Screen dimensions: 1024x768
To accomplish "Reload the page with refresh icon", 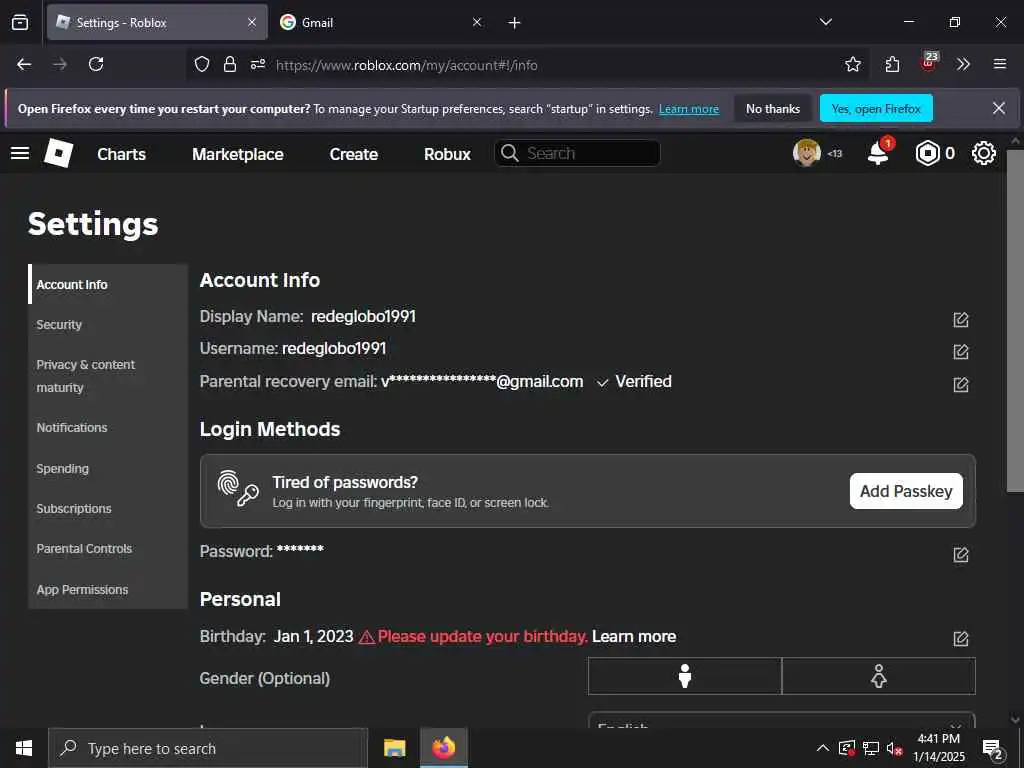I will pyautogui.click(x=96, y=64).
